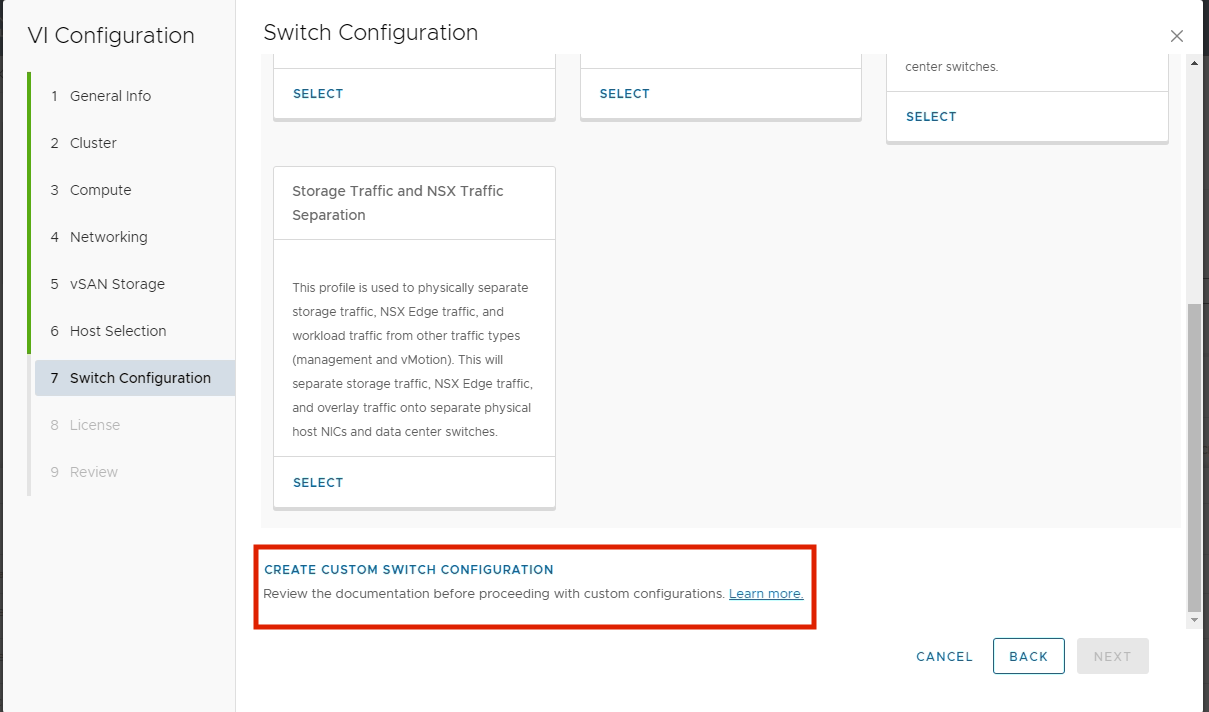Click the scrollbar up arrow
The width and height of the screenshot is (1209, 712).
1193,62
